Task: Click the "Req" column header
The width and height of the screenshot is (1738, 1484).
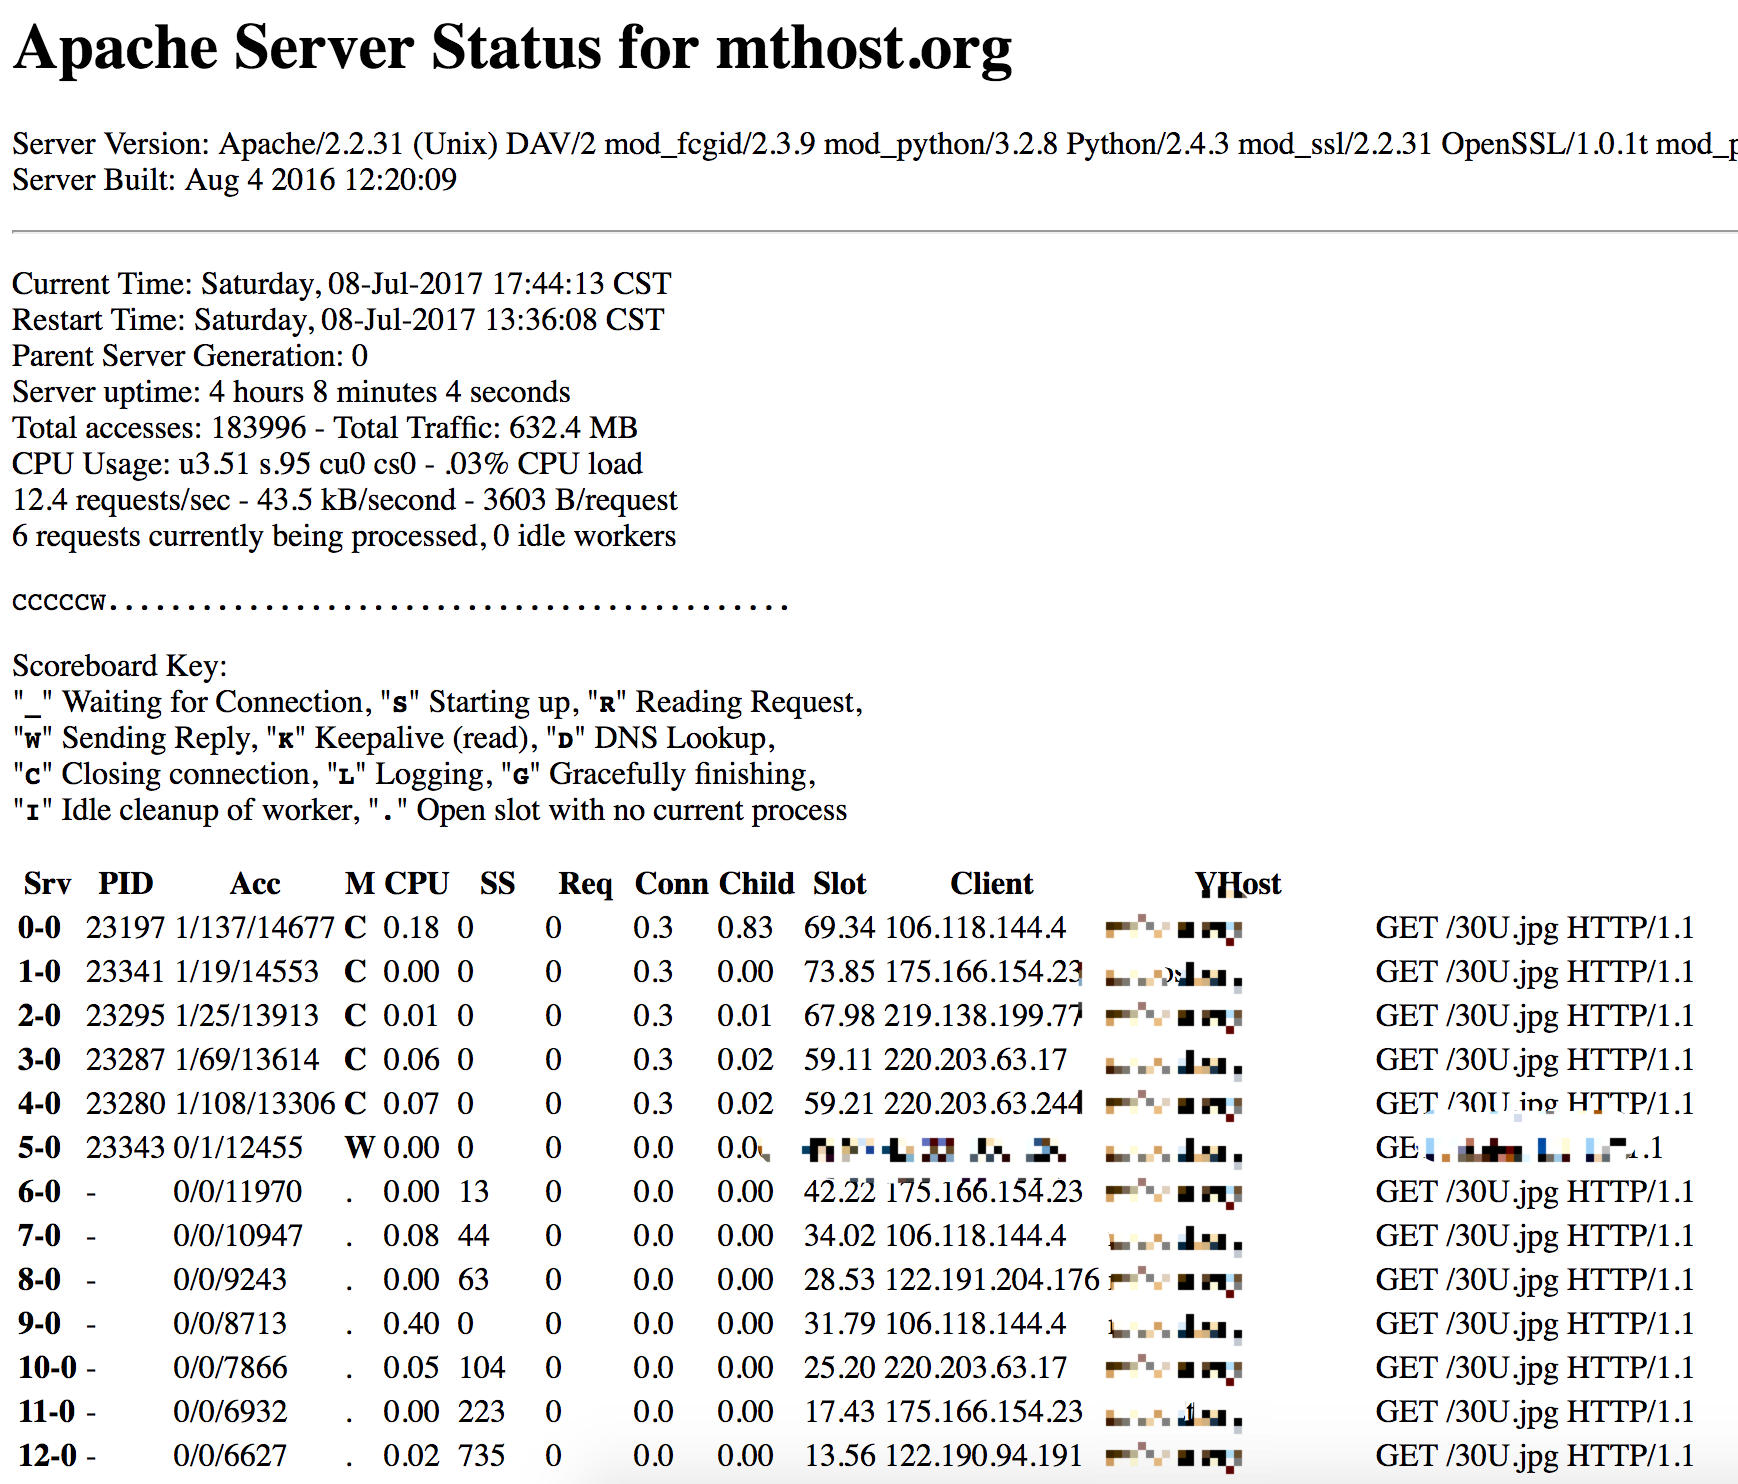Action: [x=585, y=884]
